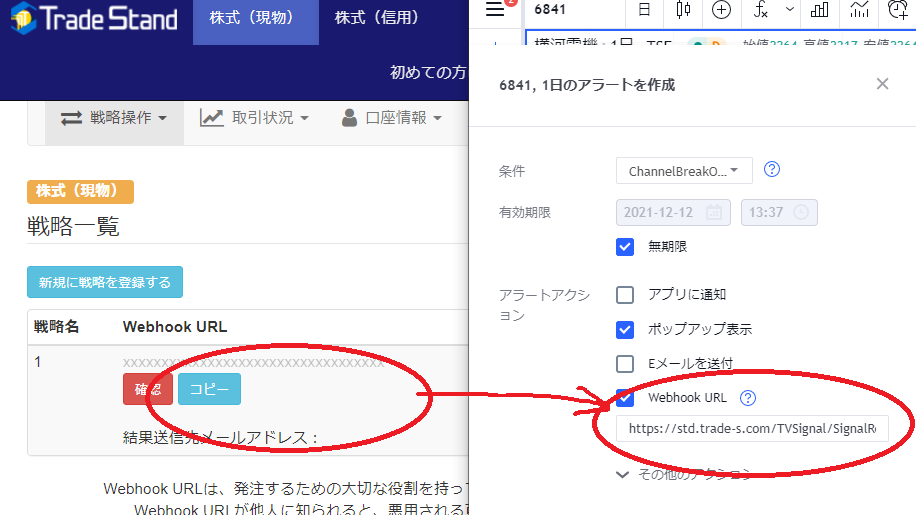Open the fx indicators icon

click(761, 9)
